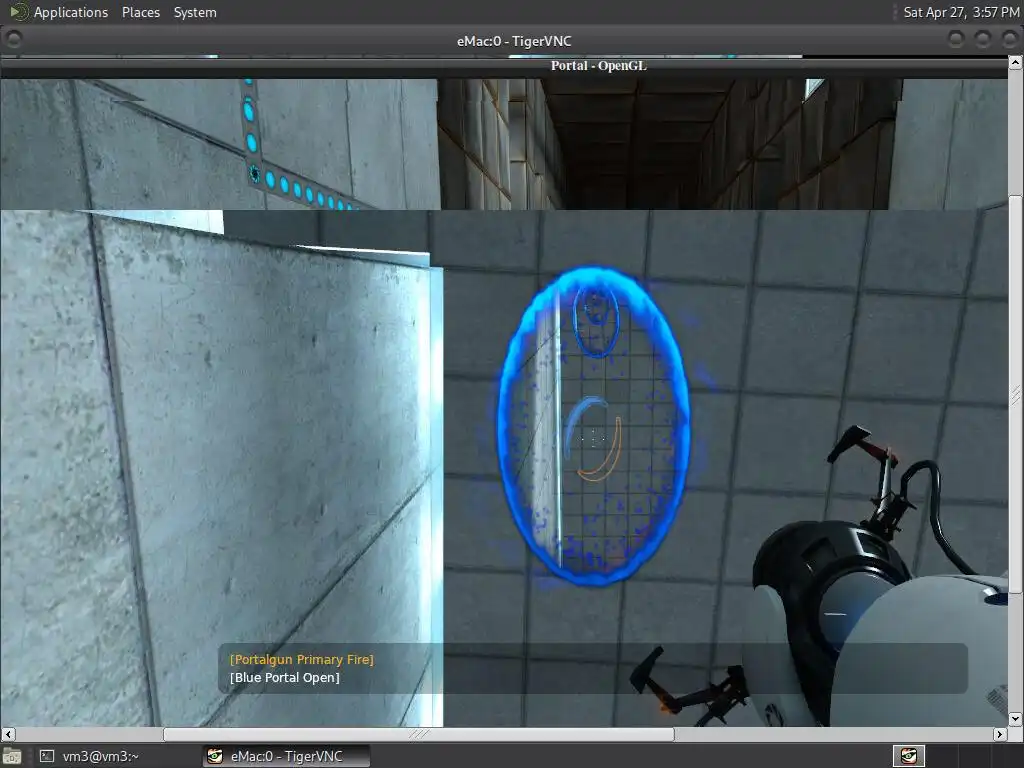
Task: Click the Applications menu logo icon
Action: click(x=19, y=12)
